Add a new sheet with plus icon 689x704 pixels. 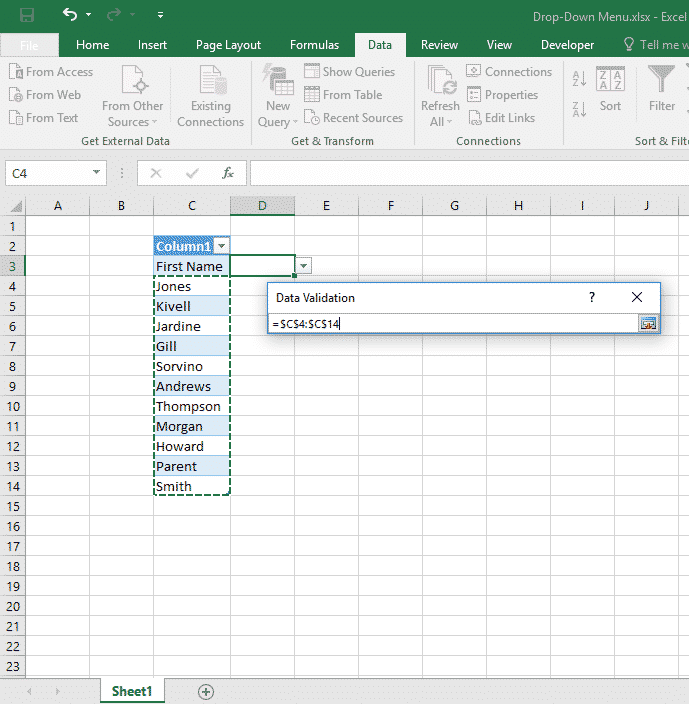click(x=206, y=691)
